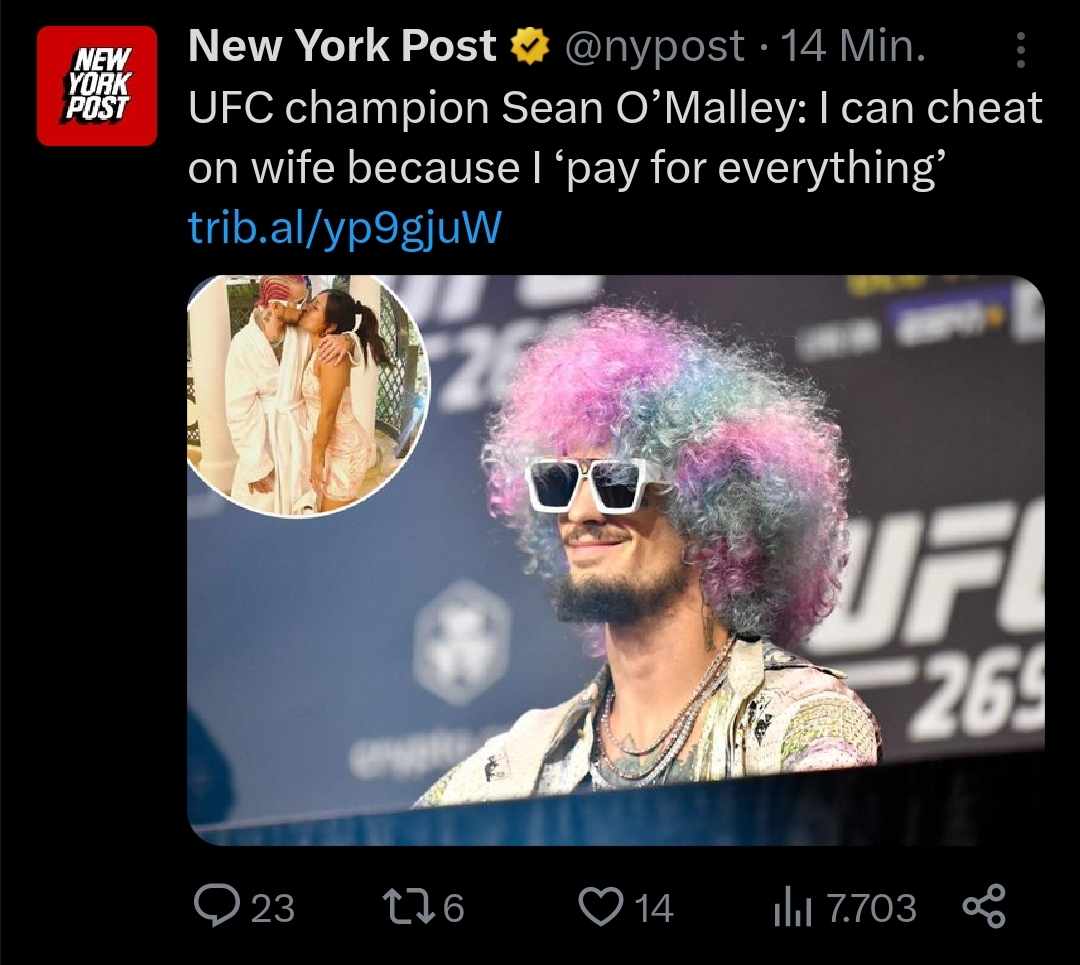Image resolution: width=1080 pixels, height=965 pixels.
Task: Open the New York Post profile avatar
Action: (x=96, y=85)
